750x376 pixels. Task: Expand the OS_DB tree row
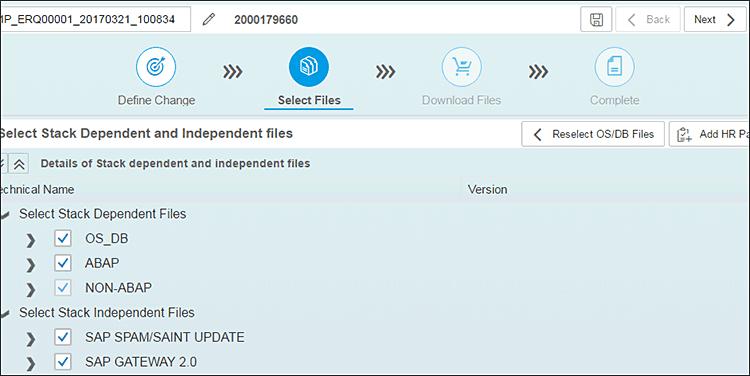(x=31, y=240)
